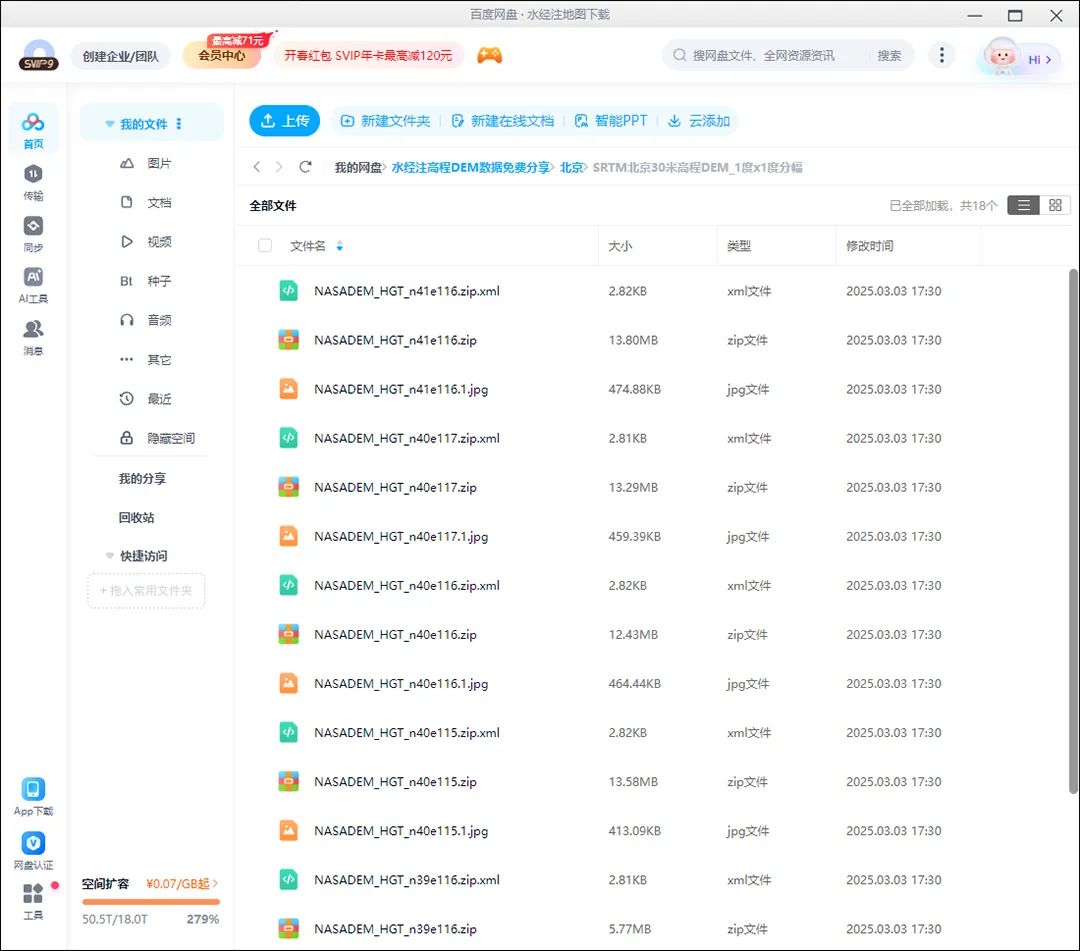Open 空间扩容 price chevron link

(182, 884)
